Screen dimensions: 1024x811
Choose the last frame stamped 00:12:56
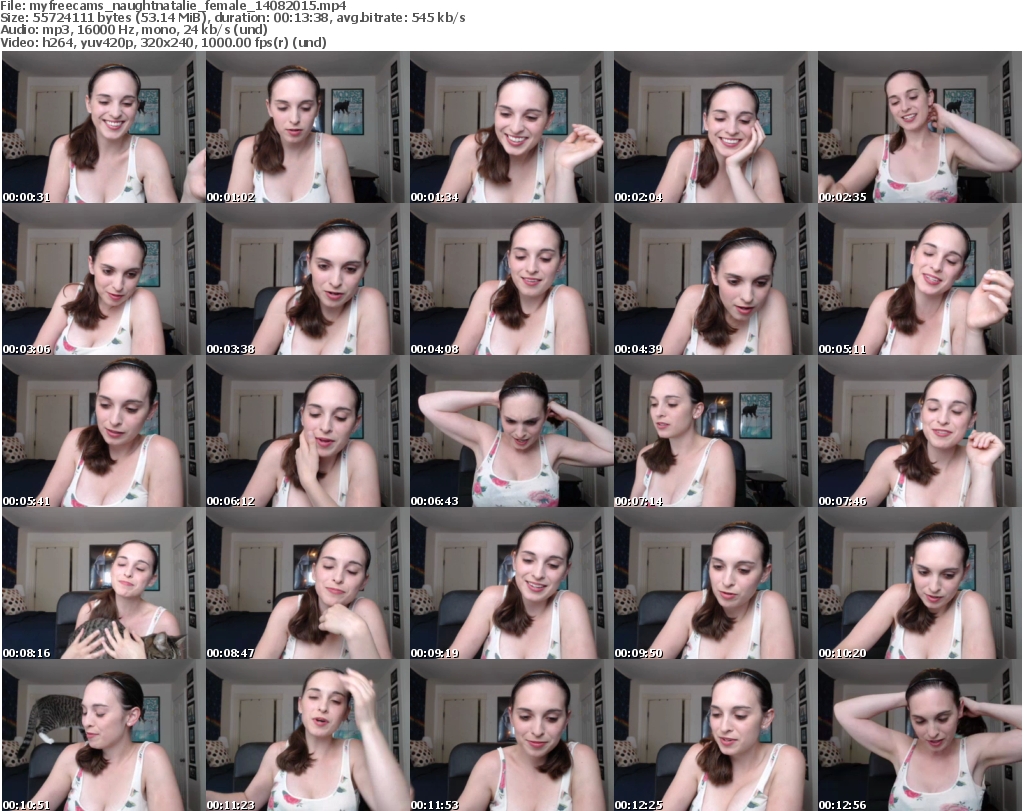[920, 735]
